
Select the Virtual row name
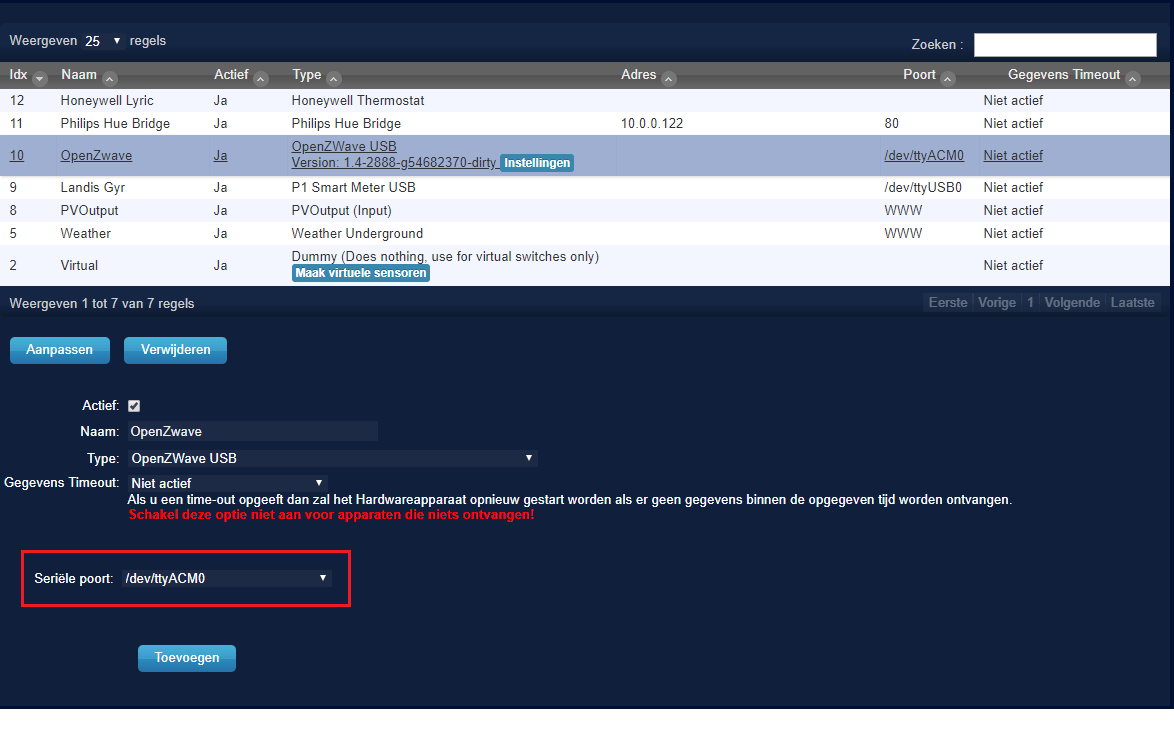[79, 266]
